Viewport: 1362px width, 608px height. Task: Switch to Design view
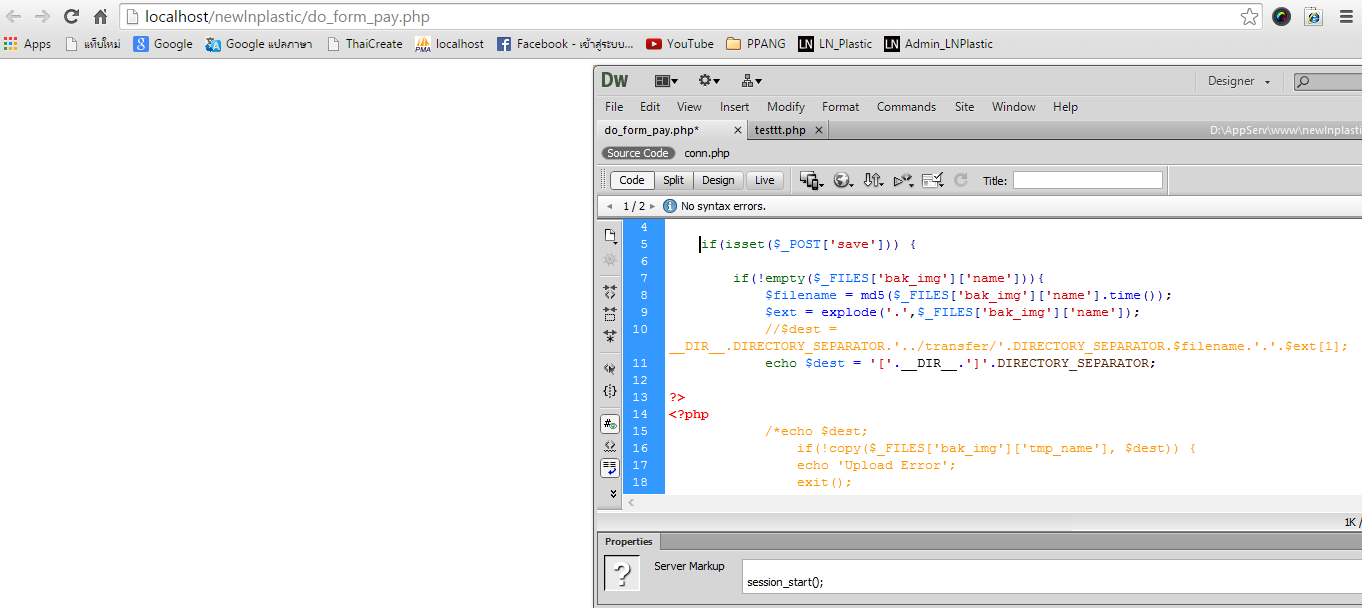click(x=718, y=180)
